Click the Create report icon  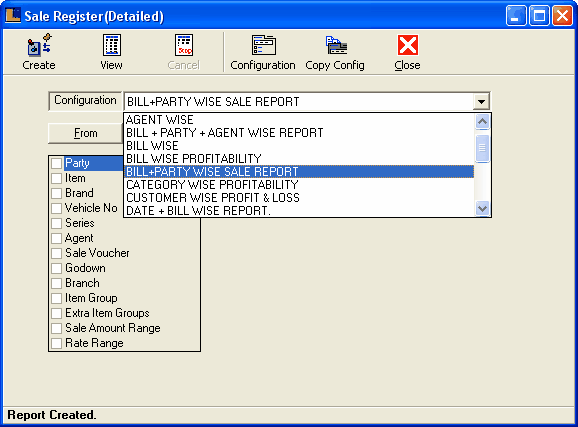tap(39, 45)
